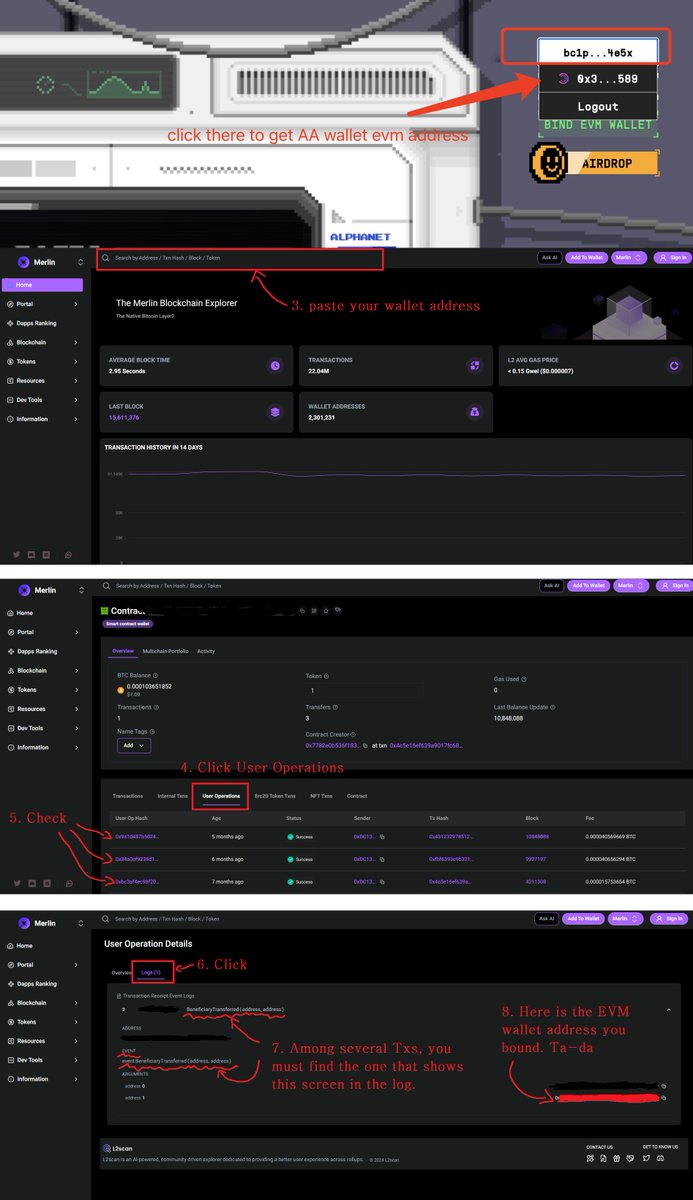This screenshot has height=1200, width=693.
Task: Copy sender 0xDC13... in the 5 months ago row
Action: 382,835
